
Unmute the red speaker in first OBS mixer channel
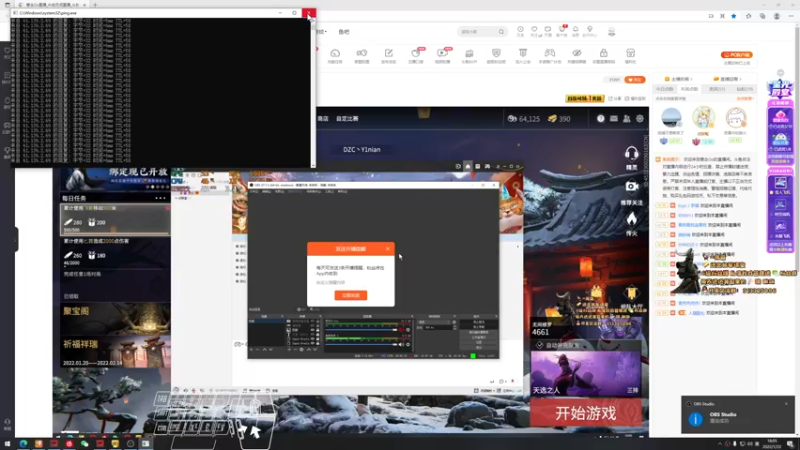[x=401, y=330]
